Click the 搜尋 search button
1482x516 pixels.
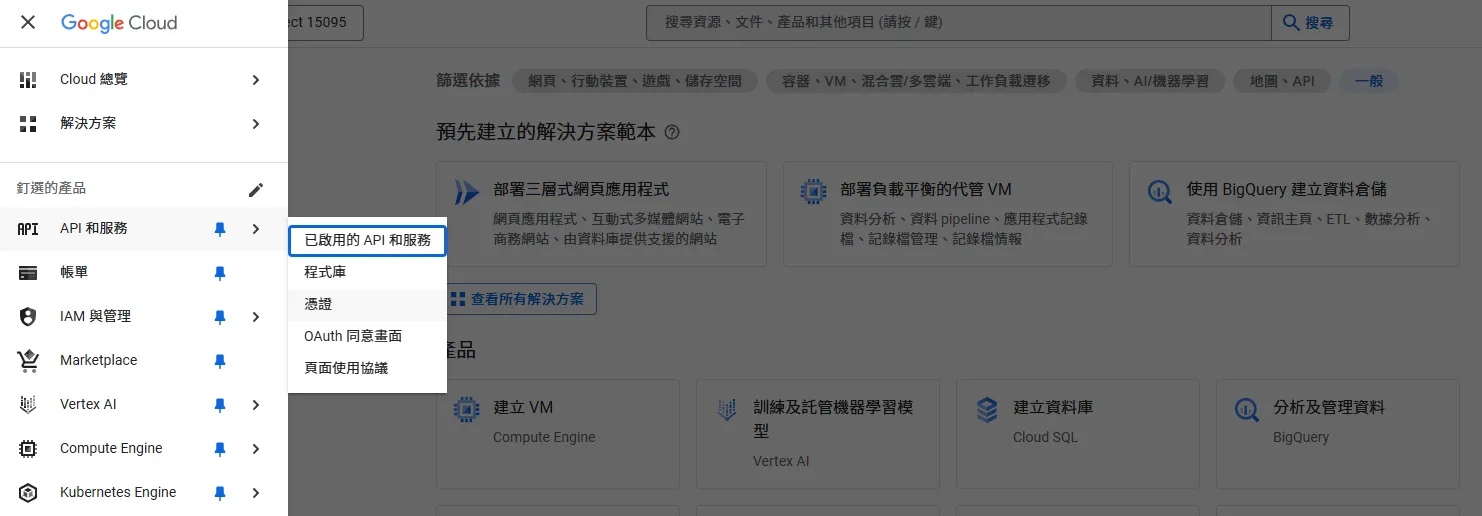(1310, 22)
